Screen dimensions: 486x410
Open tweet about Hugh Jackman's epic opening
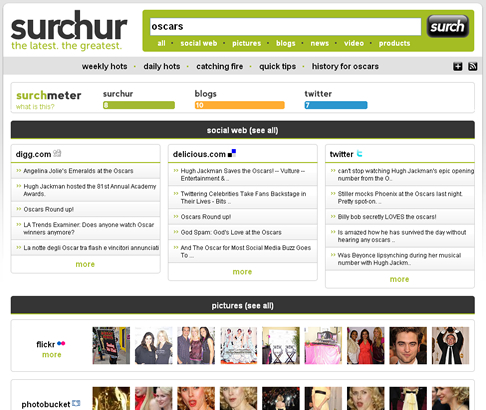[x=406, y=175]
